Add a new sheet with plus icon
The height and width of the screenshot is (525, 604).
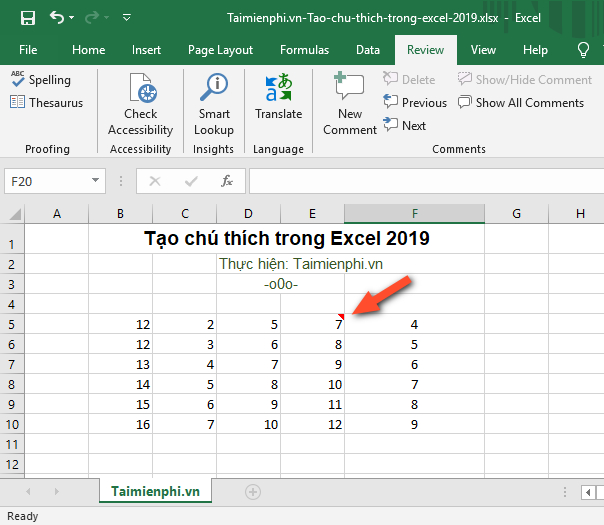tap(253, 492)
